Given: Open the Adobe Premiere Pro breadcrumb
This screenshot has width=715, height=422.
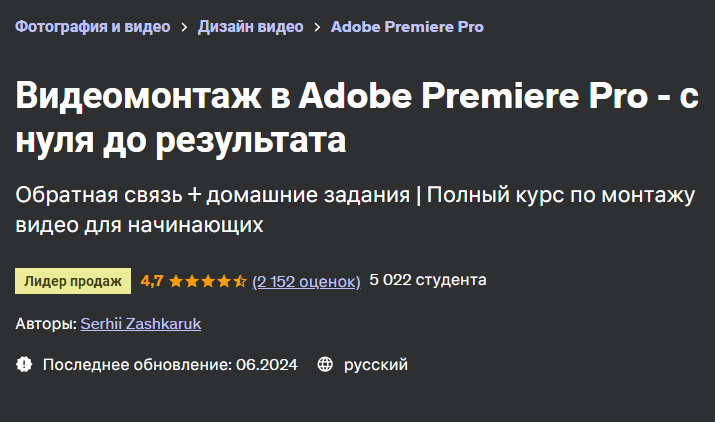Looking at the screenshot, I should click(407, 27).
